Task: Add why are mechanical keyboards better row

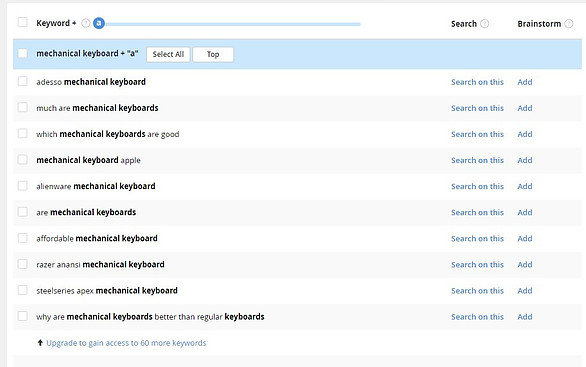Action: [525, 317]
